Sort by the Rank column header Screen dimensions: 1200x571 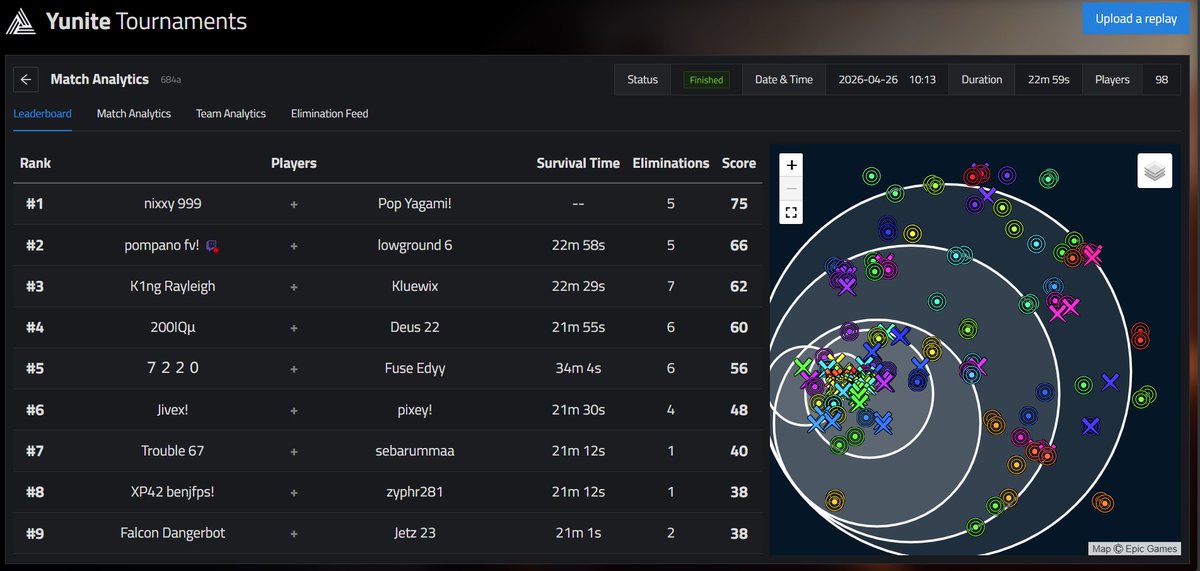click(35, 163)
